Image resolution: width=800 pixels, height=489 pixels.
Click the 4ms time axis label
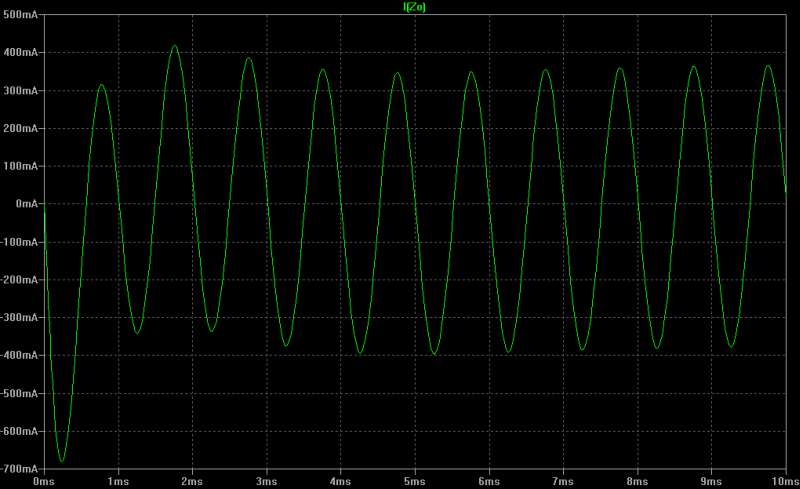tap(340, 481)
